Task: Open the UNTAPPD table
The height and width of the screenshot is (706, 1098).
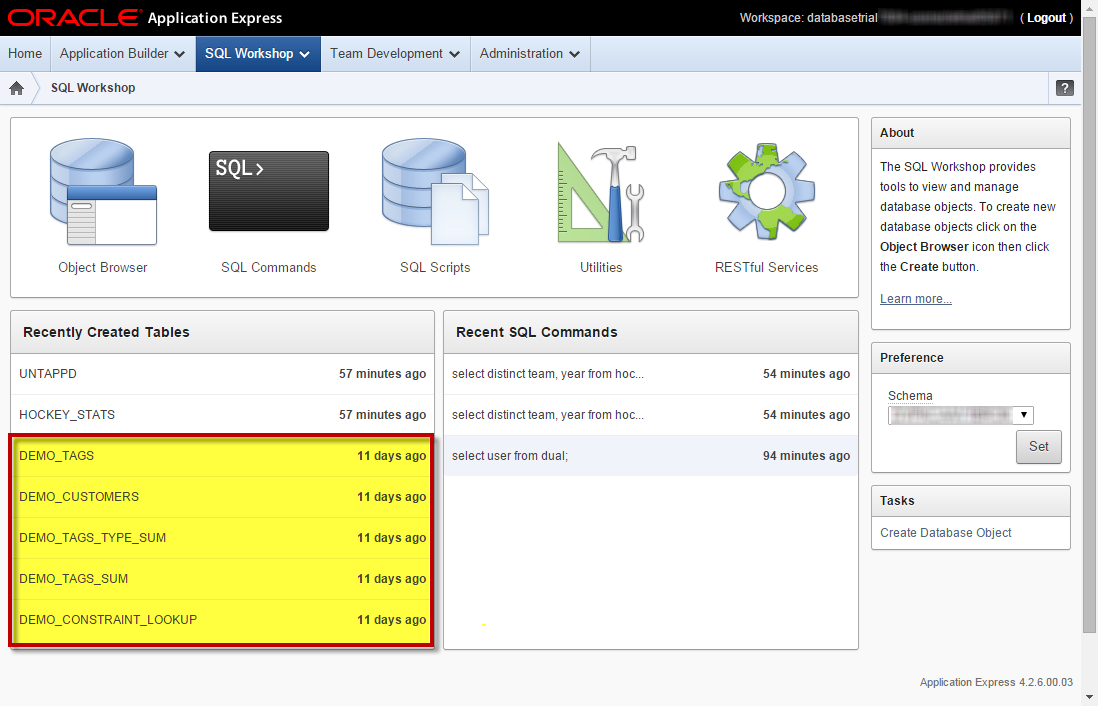Action: 223,374
